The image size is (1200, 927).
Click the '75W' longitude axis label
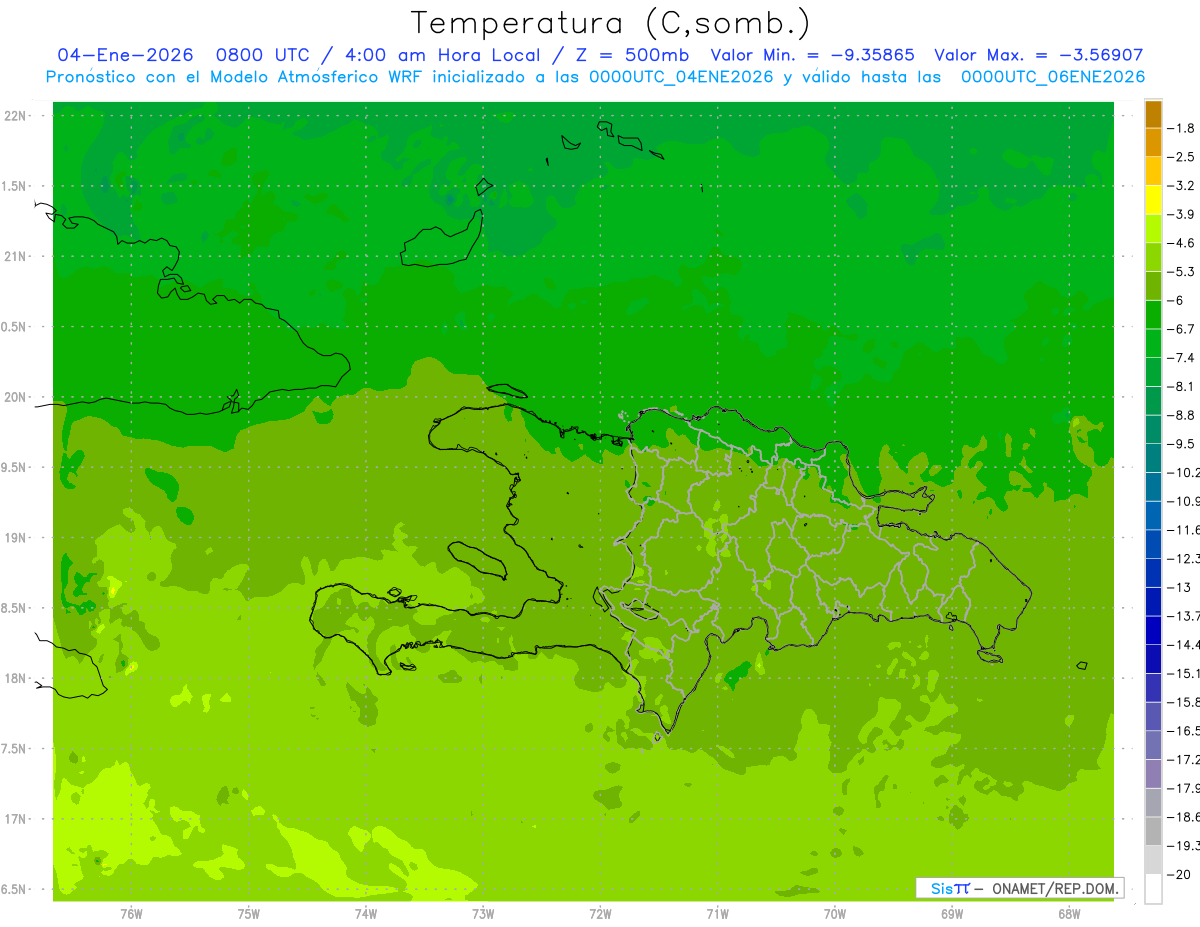point(249,913)
